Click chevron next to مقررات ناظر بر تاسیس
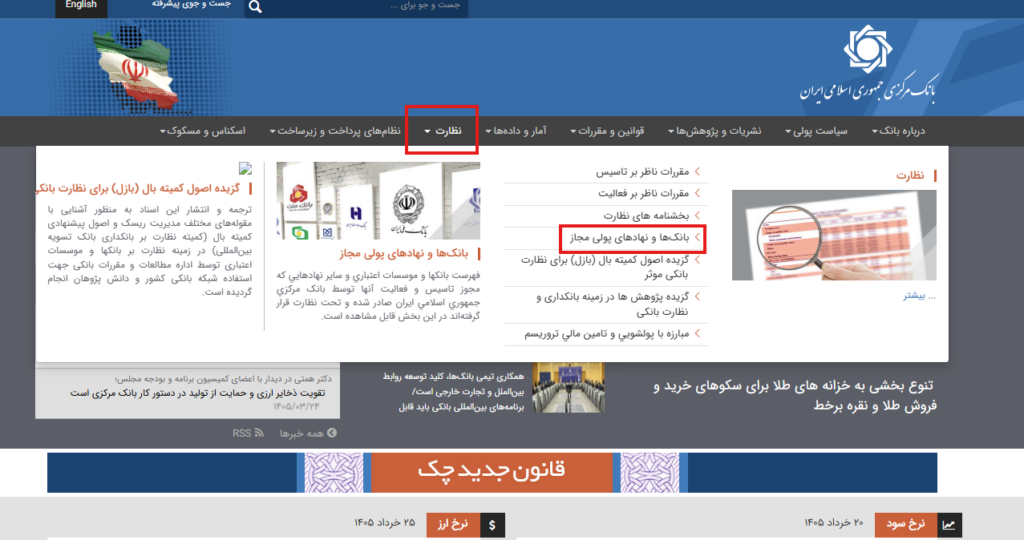Screen dimensions: 1024x540 pyautogui.click(x=697, y=171)
